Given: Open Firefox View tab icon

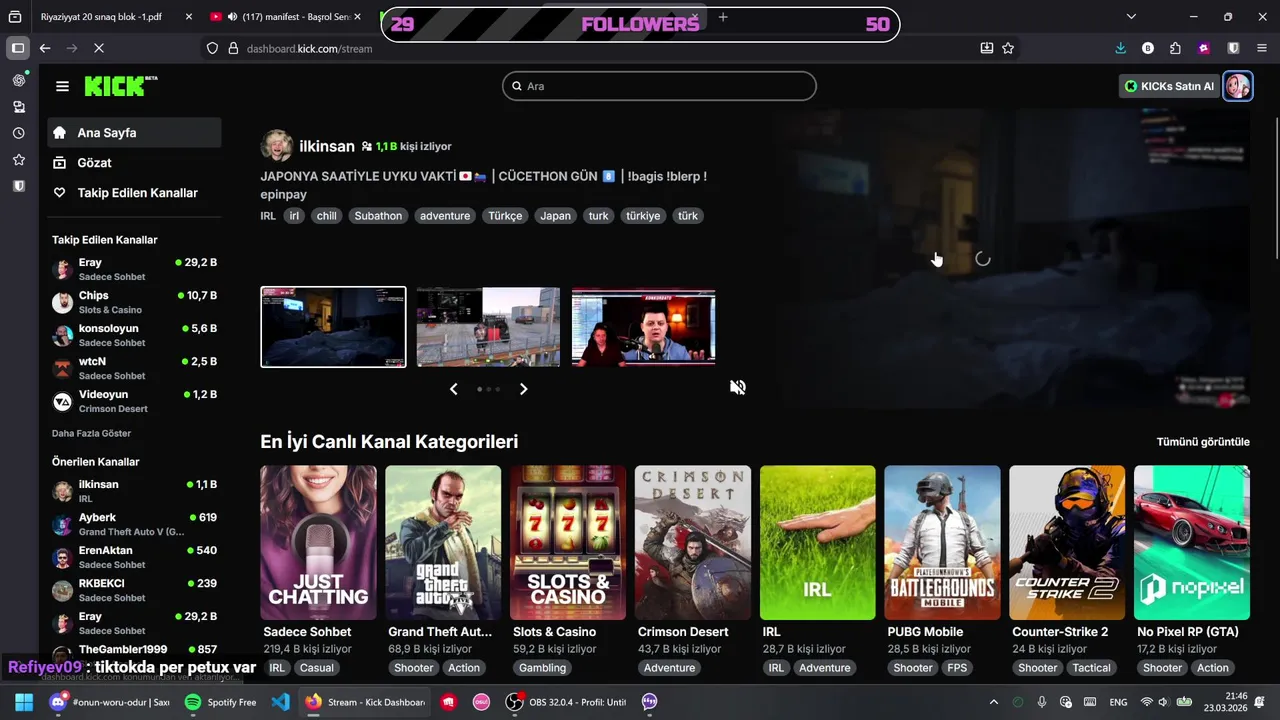Looking at the screenshot, I should point(14,17).
